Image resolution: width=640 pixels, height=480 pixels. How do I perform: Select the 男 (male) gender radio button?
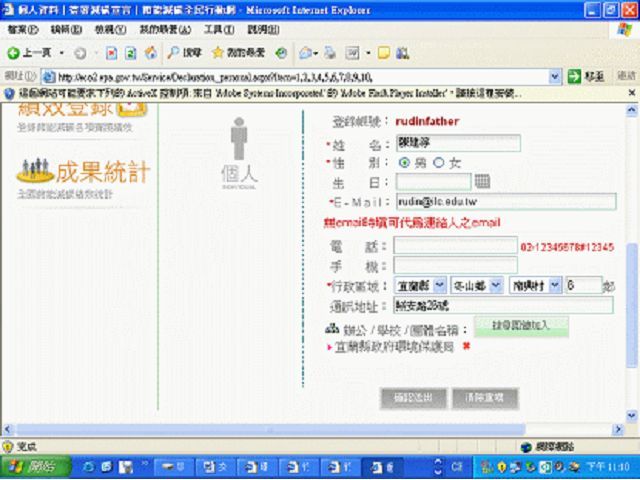tap(404, 162)
